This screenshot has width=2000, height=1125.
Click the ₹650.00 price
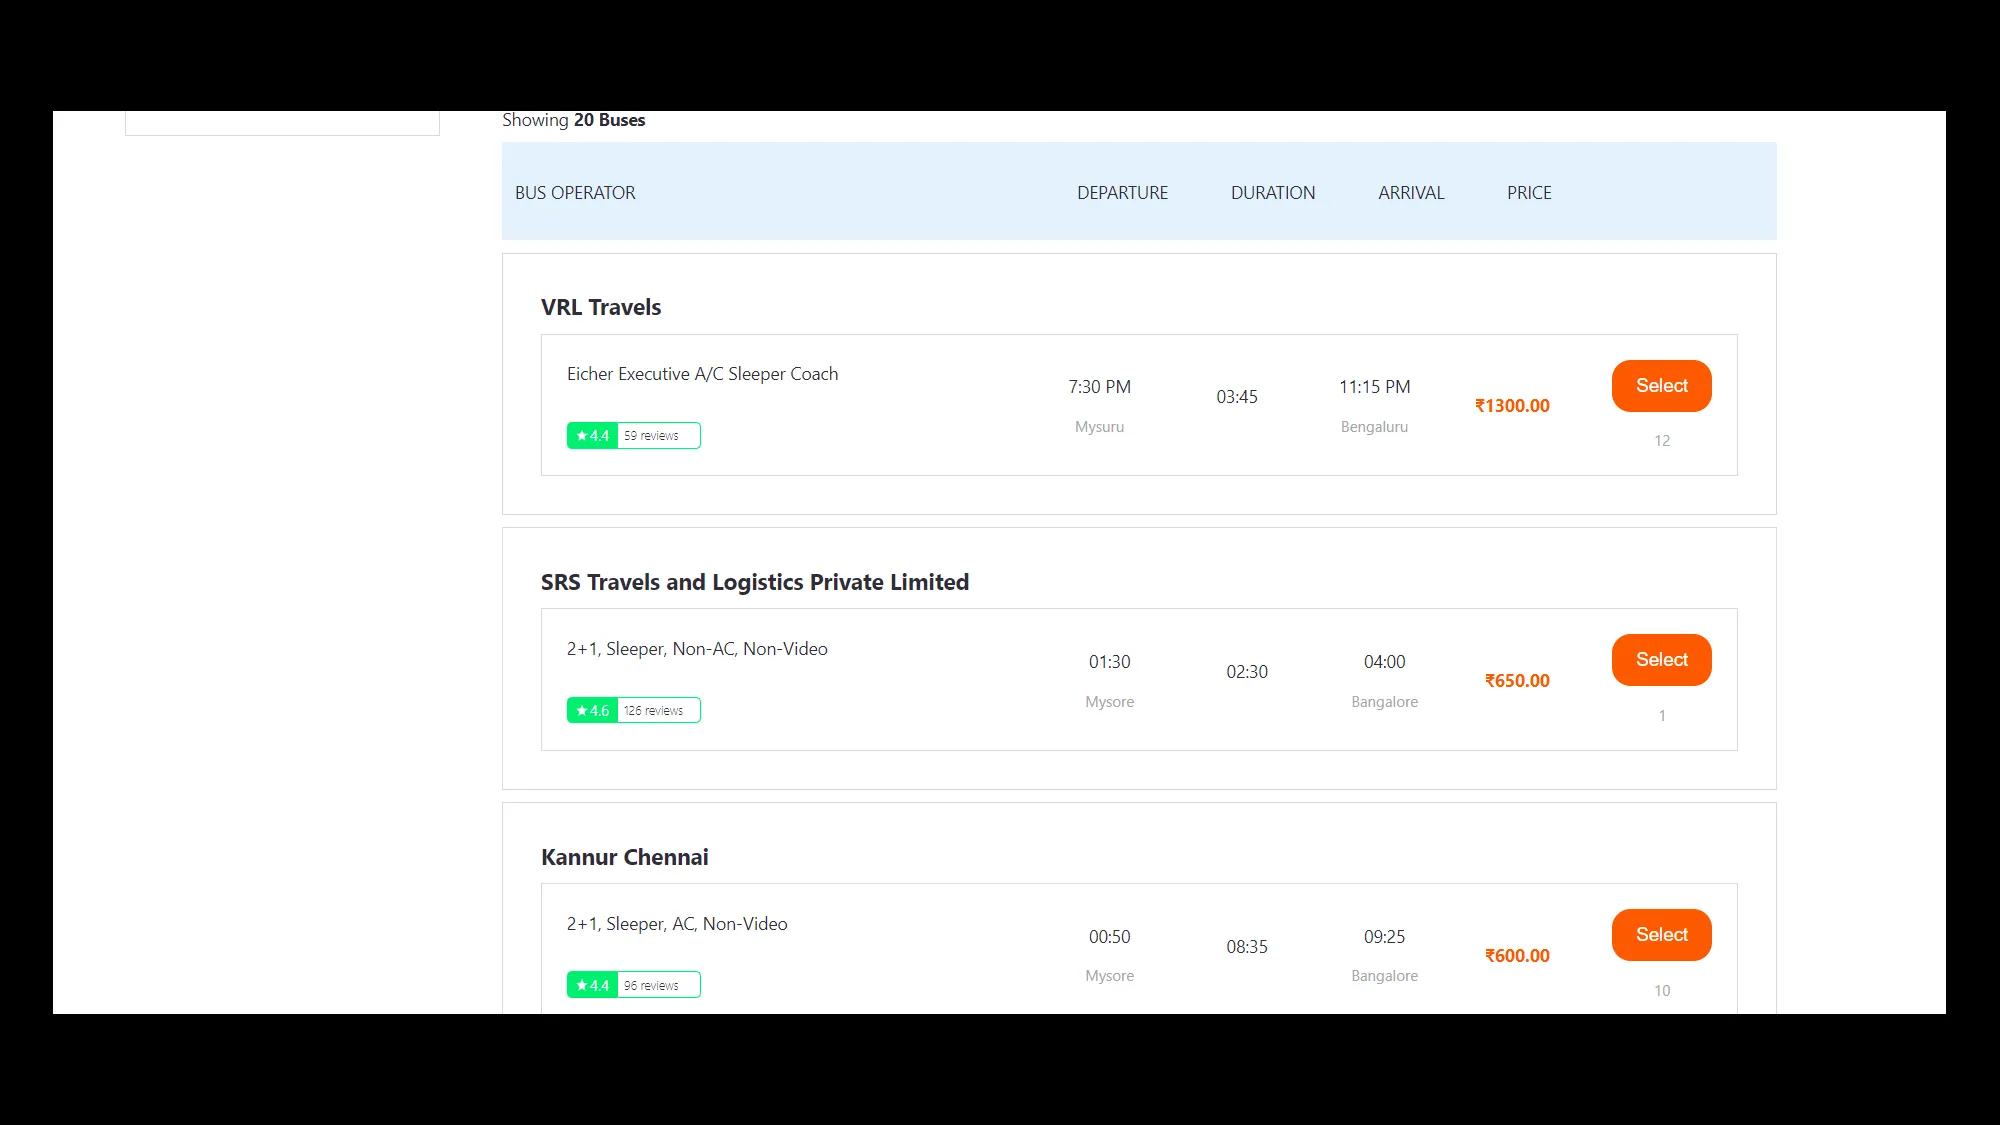pyautogui.click(x=1517, y=681)
